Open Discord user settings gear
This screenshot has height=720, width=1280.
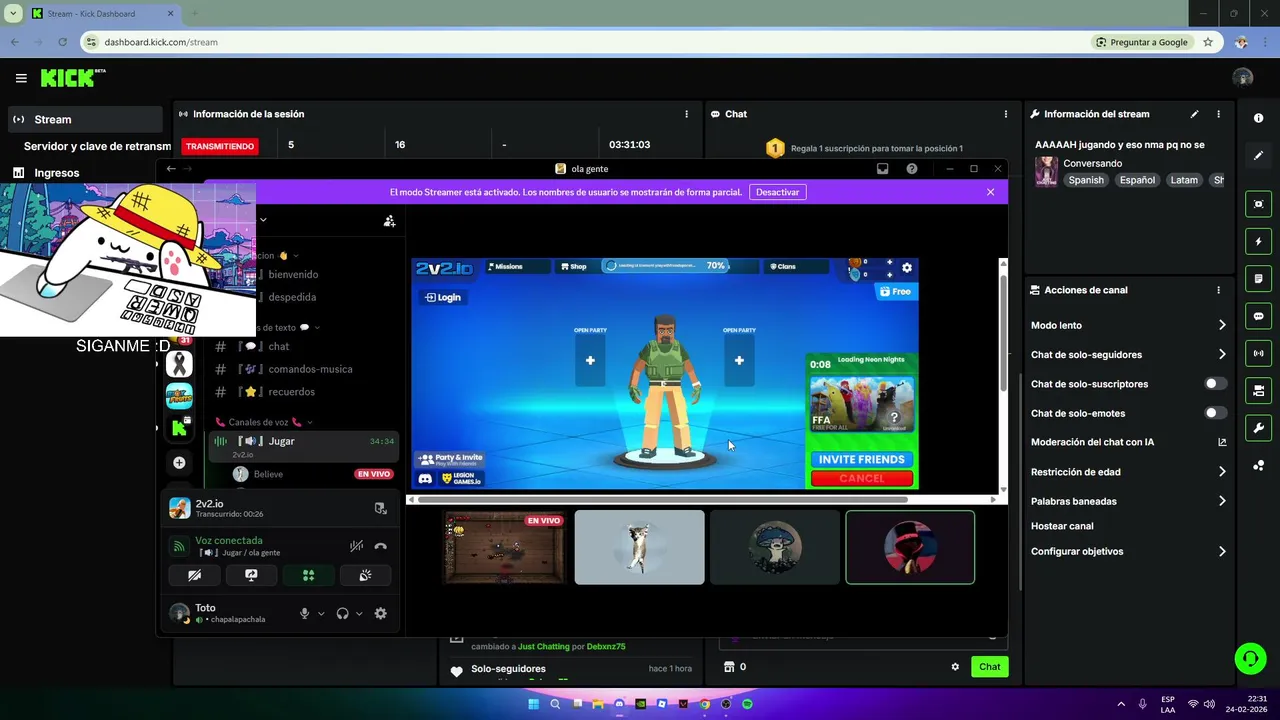(380, 614)
